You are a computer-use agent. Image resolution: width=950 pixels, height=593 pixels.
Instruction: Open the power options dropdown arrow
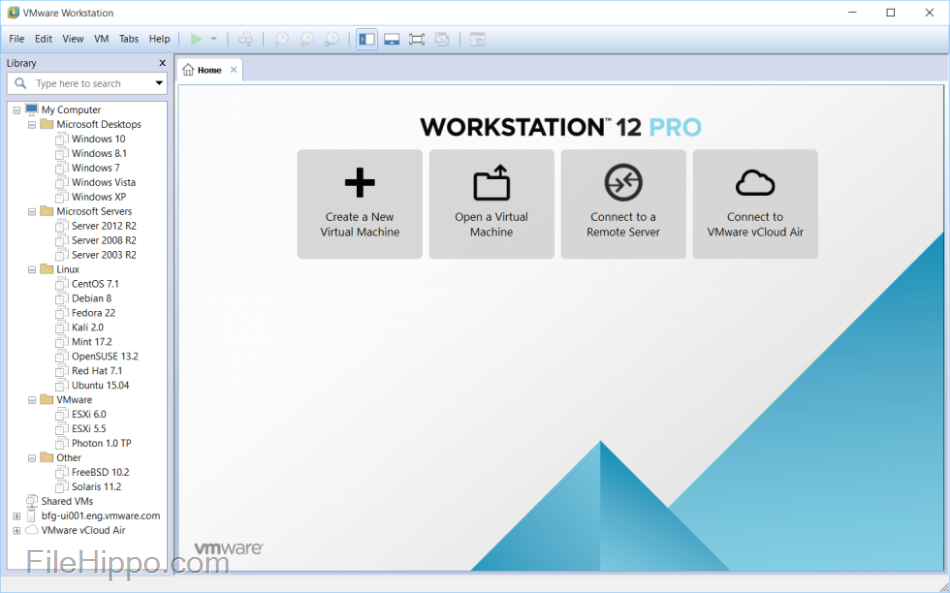pos(213,39)
